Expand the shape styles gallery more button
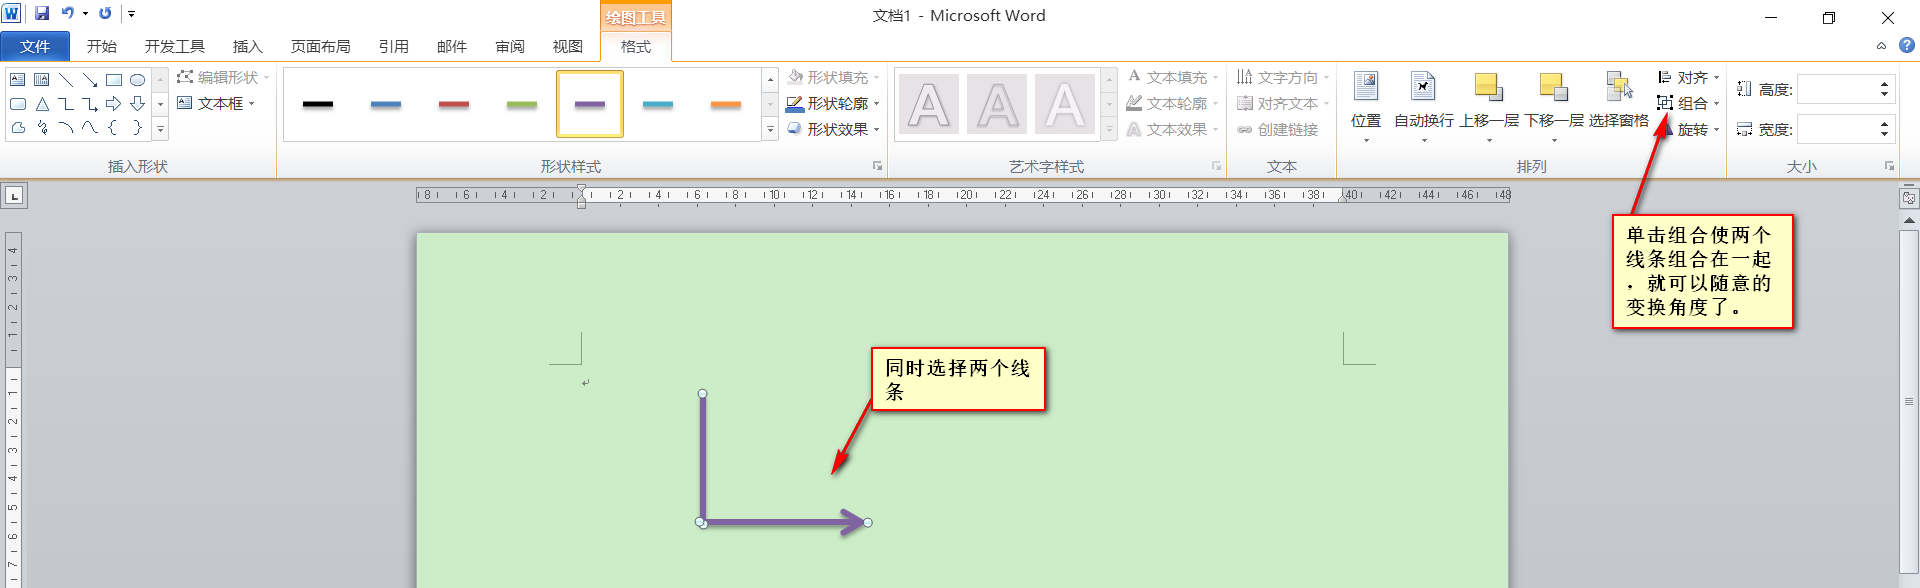1920x588 pixels. 770,129
